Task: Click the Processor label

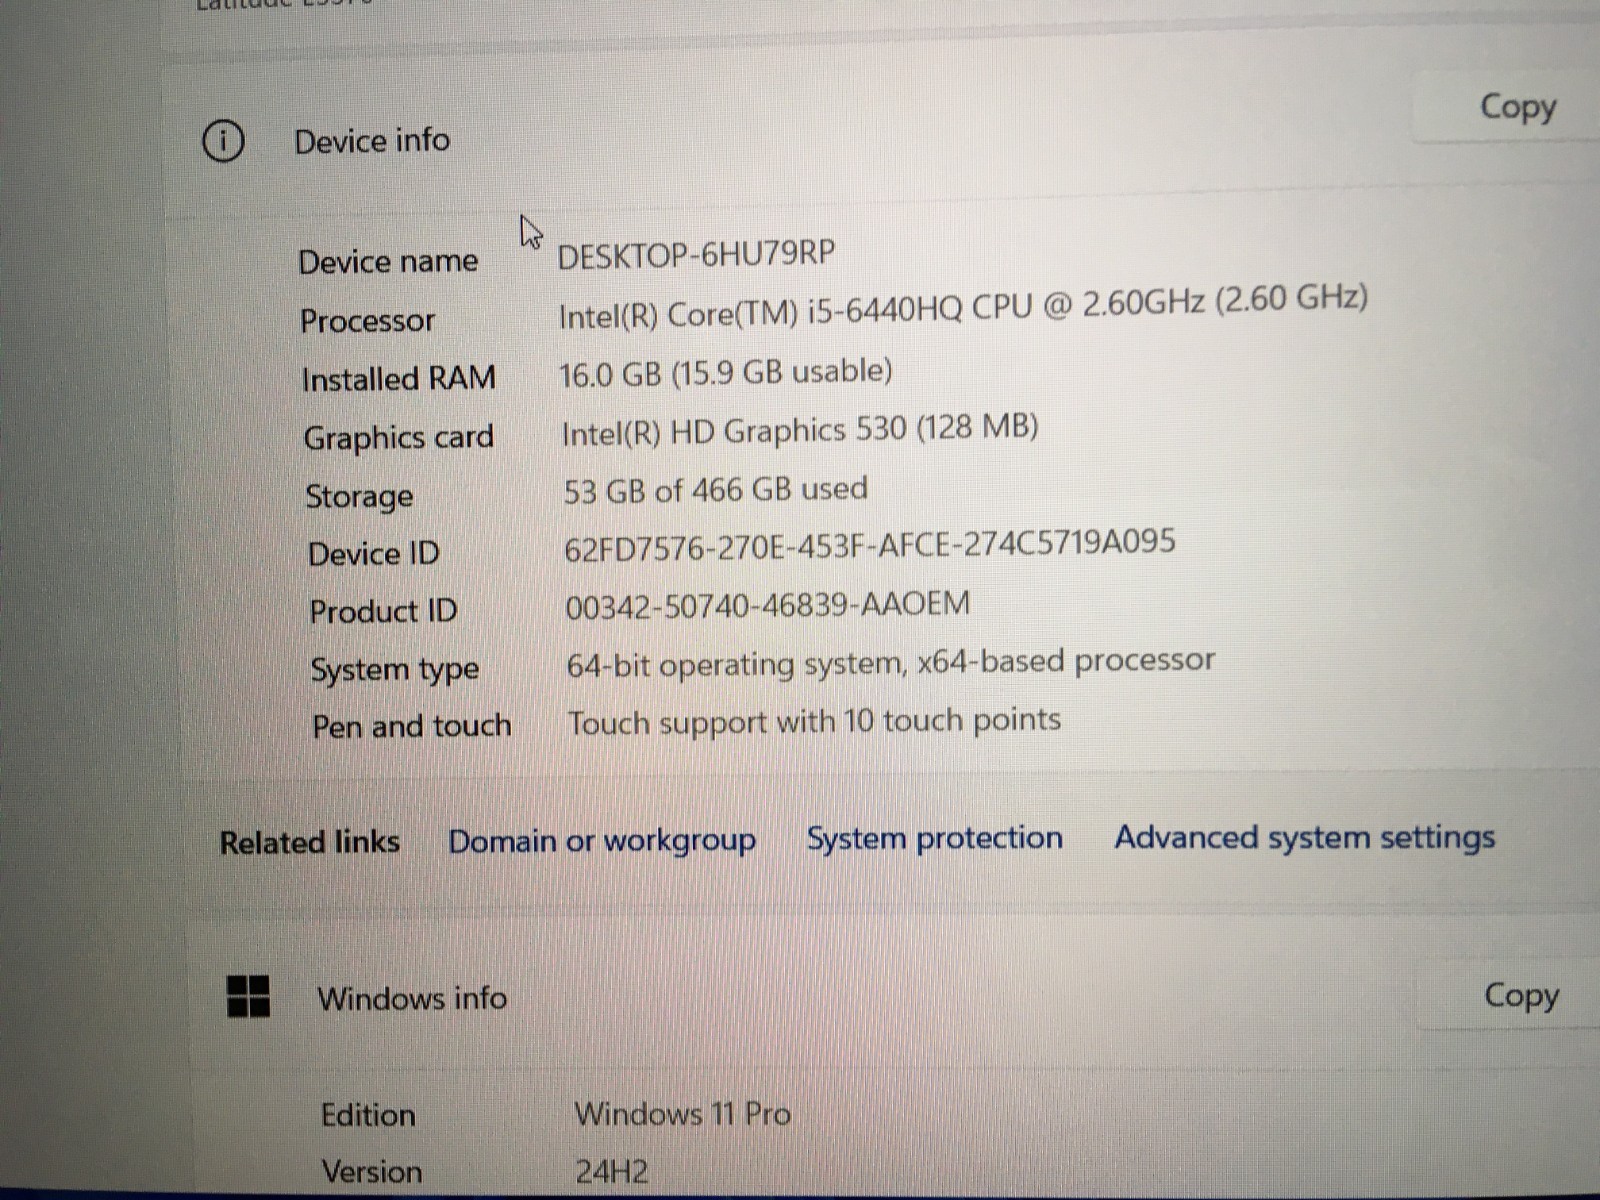Action: click(367, 321)
